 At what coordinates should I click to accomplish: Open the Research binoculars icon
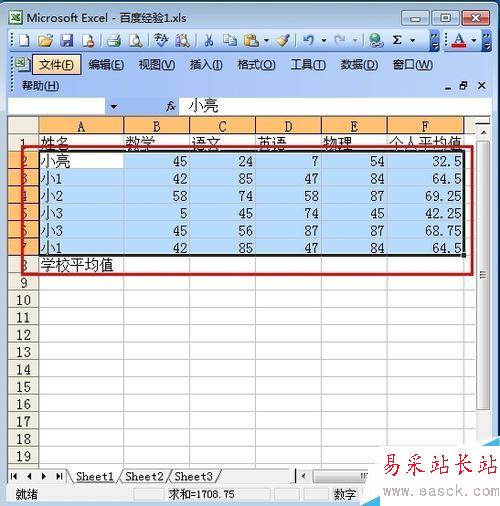click(183, 41)
